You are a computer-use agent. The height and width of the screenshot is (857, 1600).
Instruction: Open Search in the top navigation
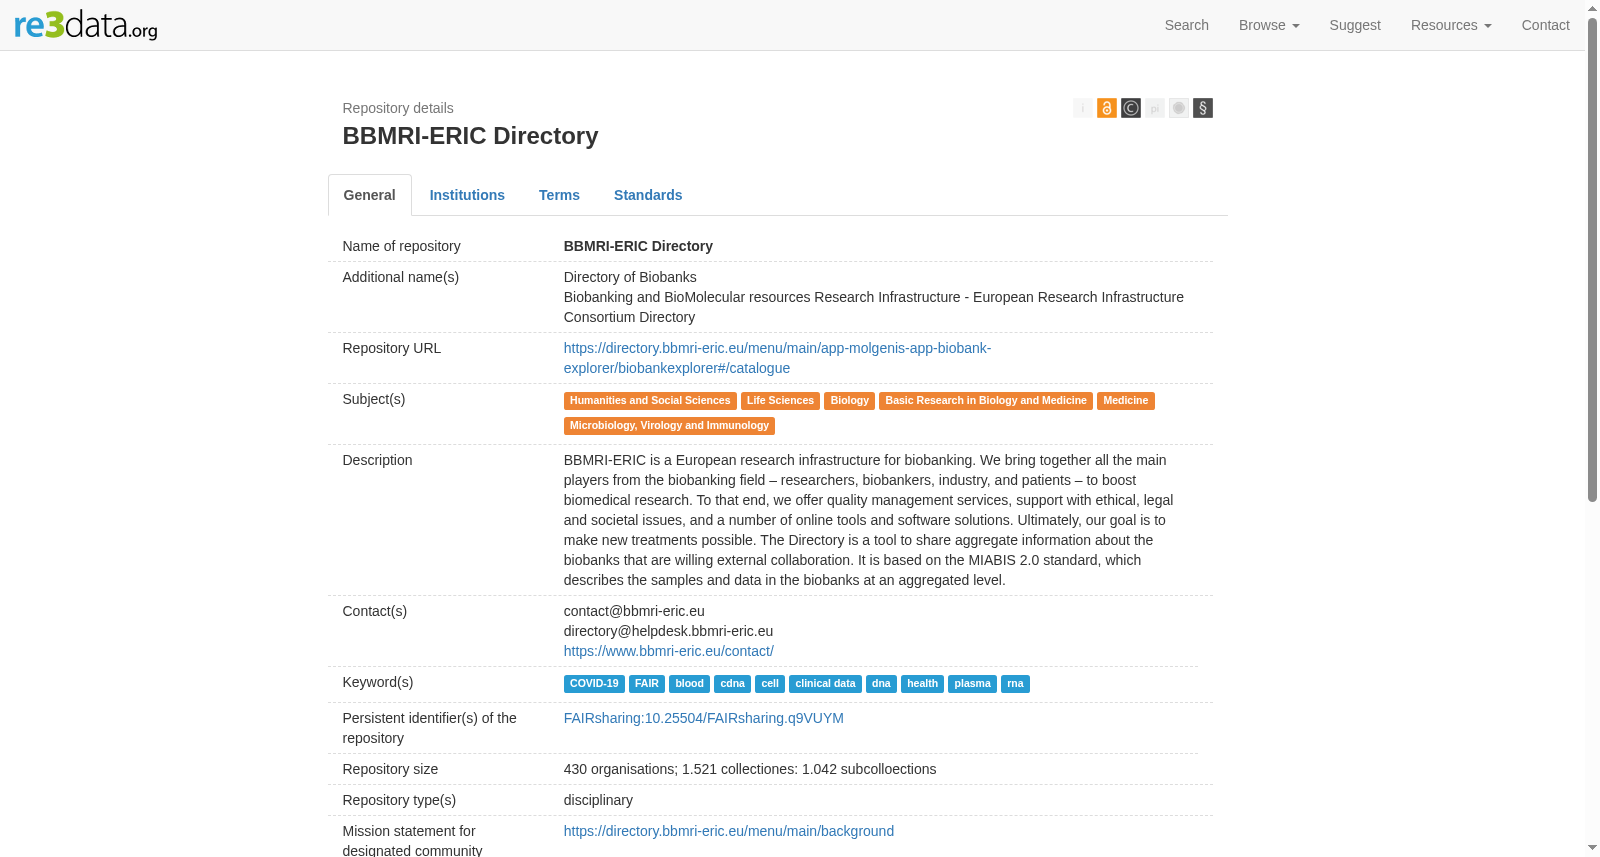click(1187, 25)
